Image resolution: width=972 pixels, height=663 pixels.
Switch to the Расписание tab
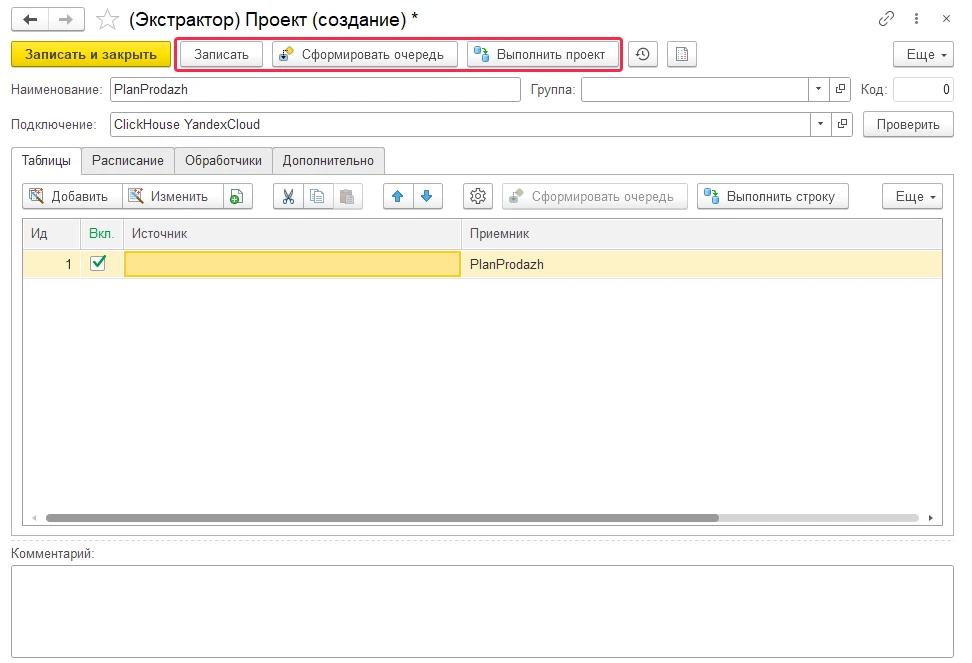128,160
